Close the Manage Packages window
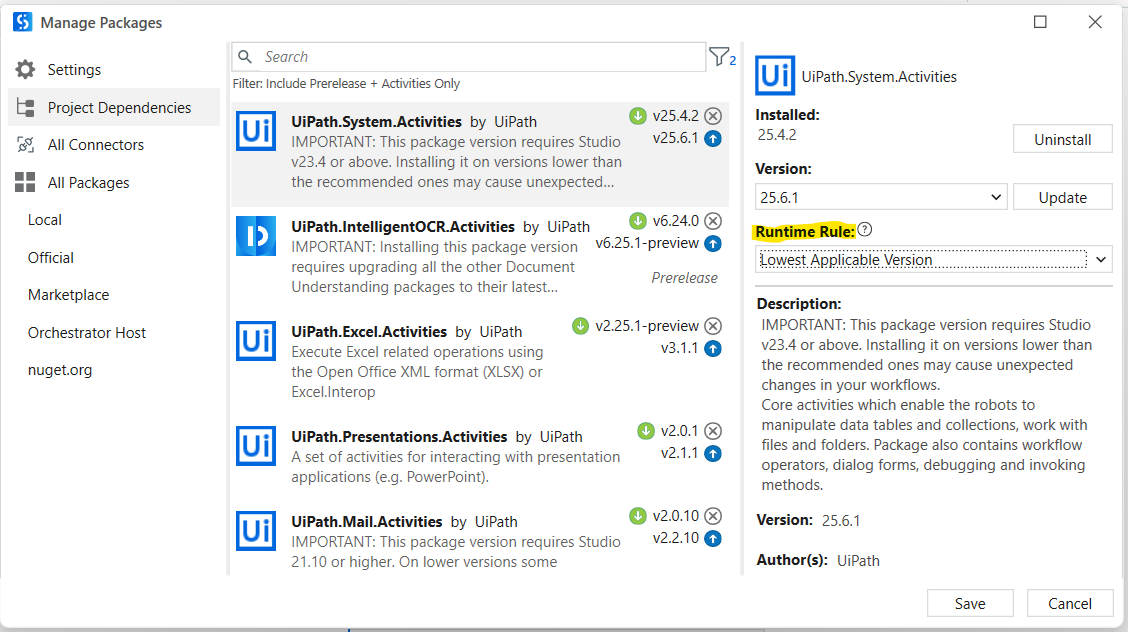This screenshot has height=632, width=1128. [1095, 22]
